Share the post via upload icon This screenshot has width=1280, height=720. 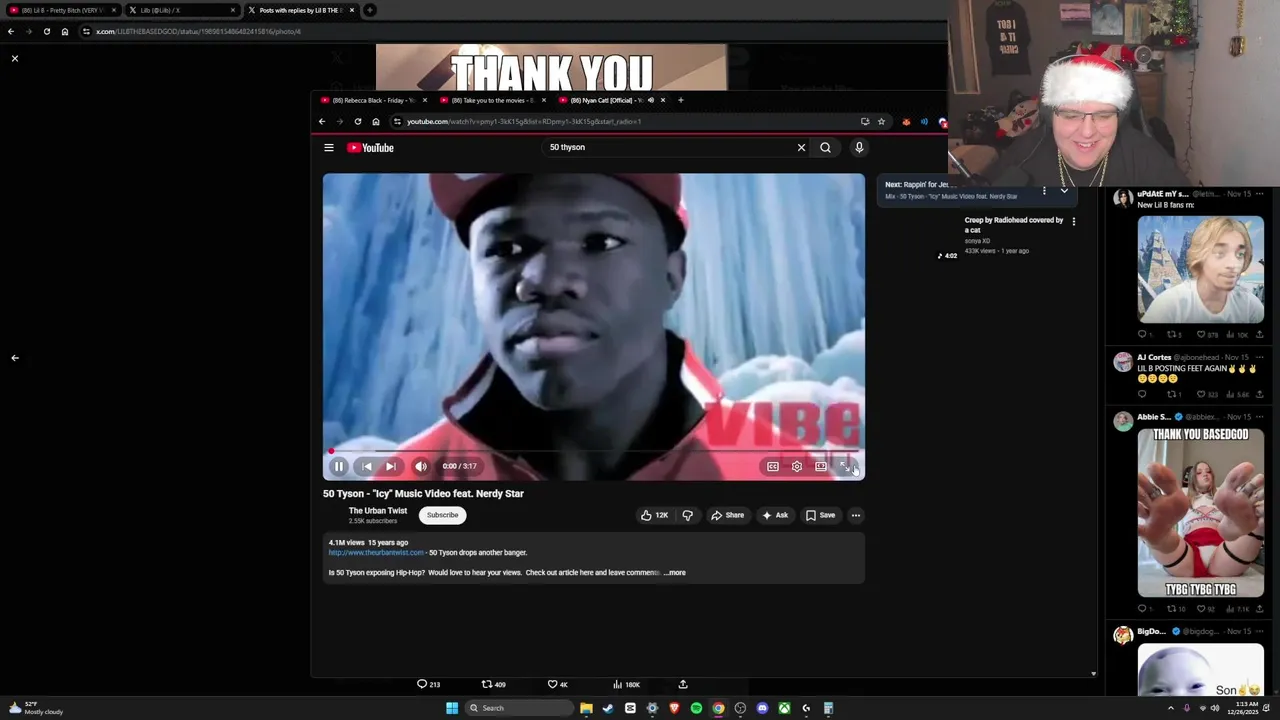[x=683, y=684]
